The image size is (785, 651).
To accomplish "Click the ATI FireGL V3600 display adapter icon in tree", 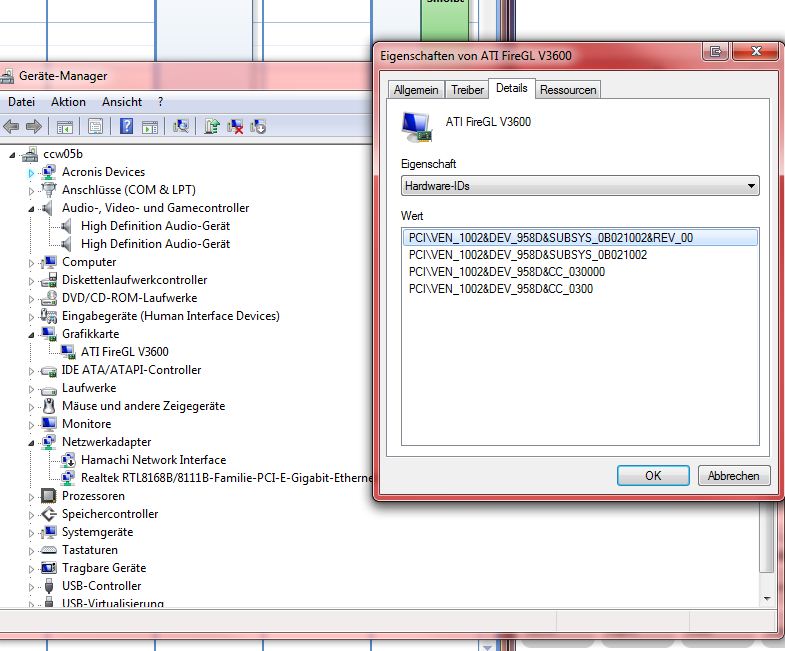I will (x=68, y=352).
